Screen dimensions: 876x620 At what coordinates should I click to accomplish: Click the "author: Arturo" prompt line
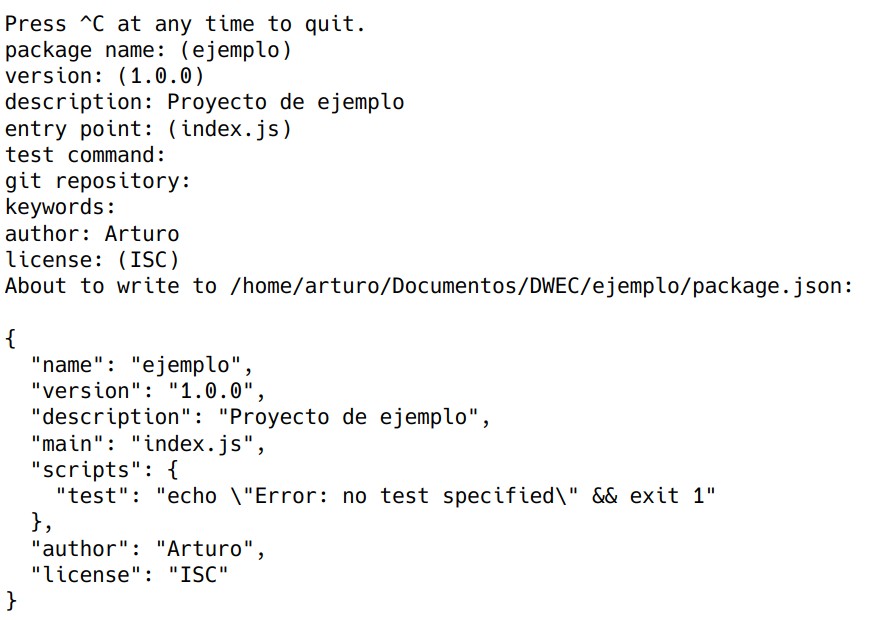tap(92, 234)
